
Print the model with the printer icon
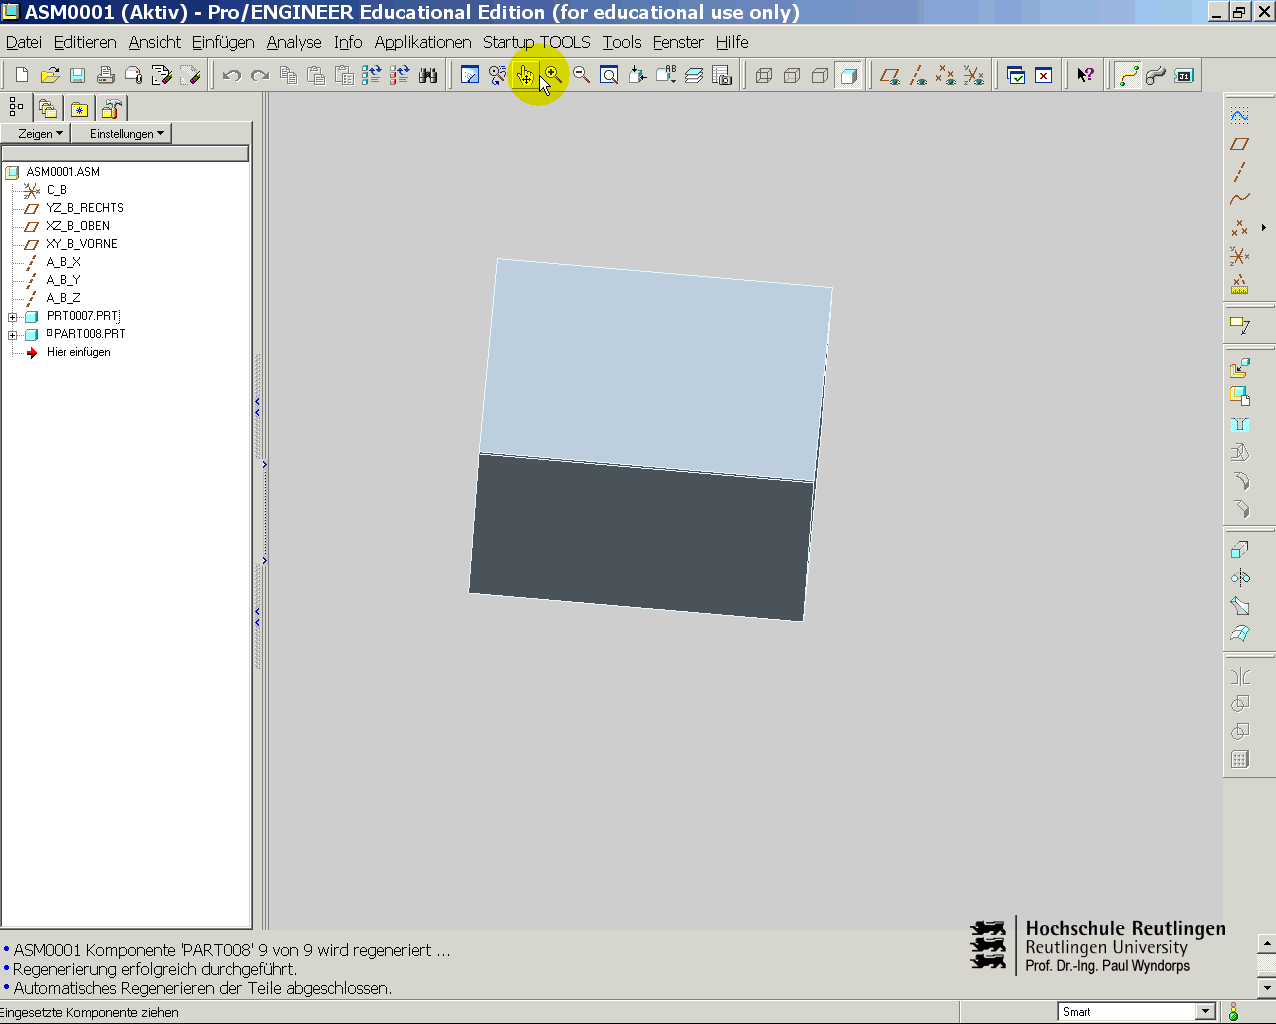click(106, 75)
